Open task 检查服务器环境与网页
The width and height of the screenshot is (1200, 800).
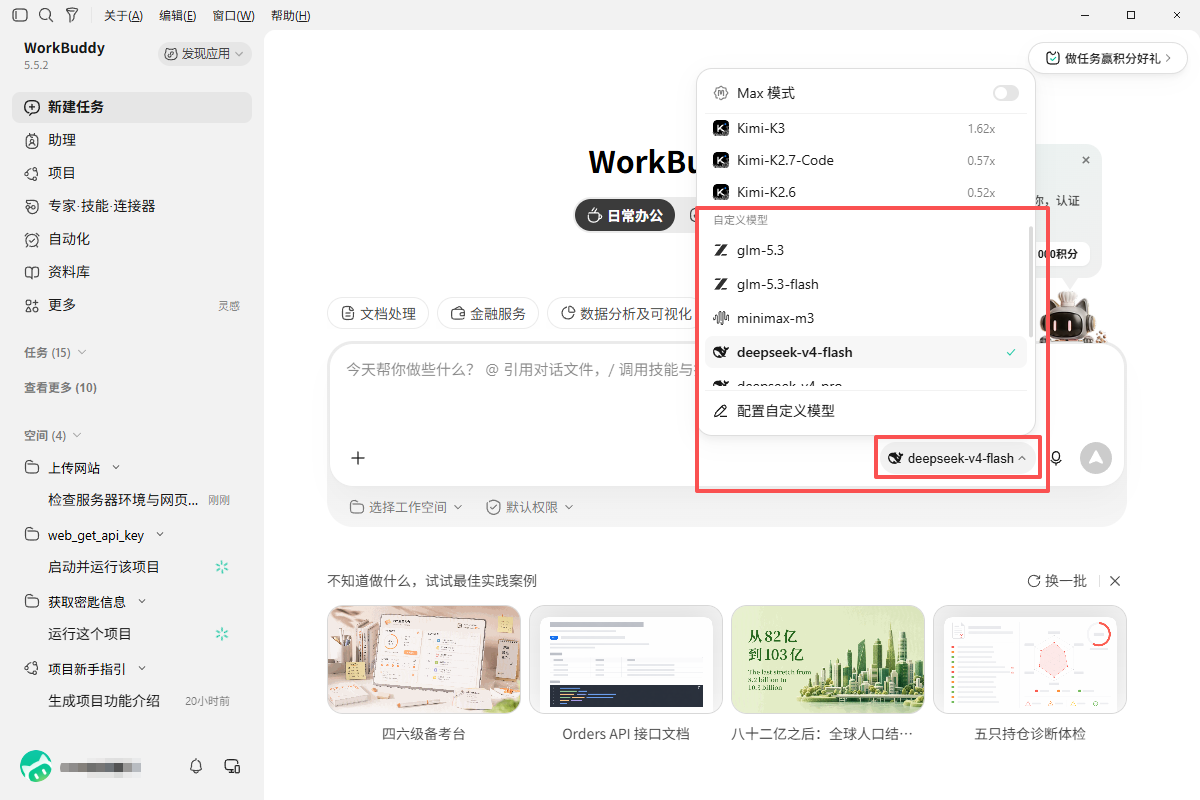point(123,499)
